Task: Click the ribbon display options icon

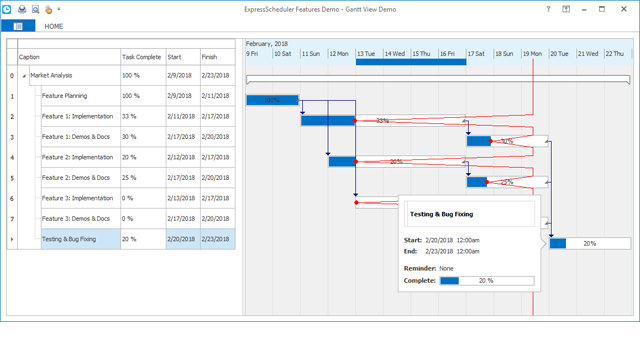Action: pos(566,9)
